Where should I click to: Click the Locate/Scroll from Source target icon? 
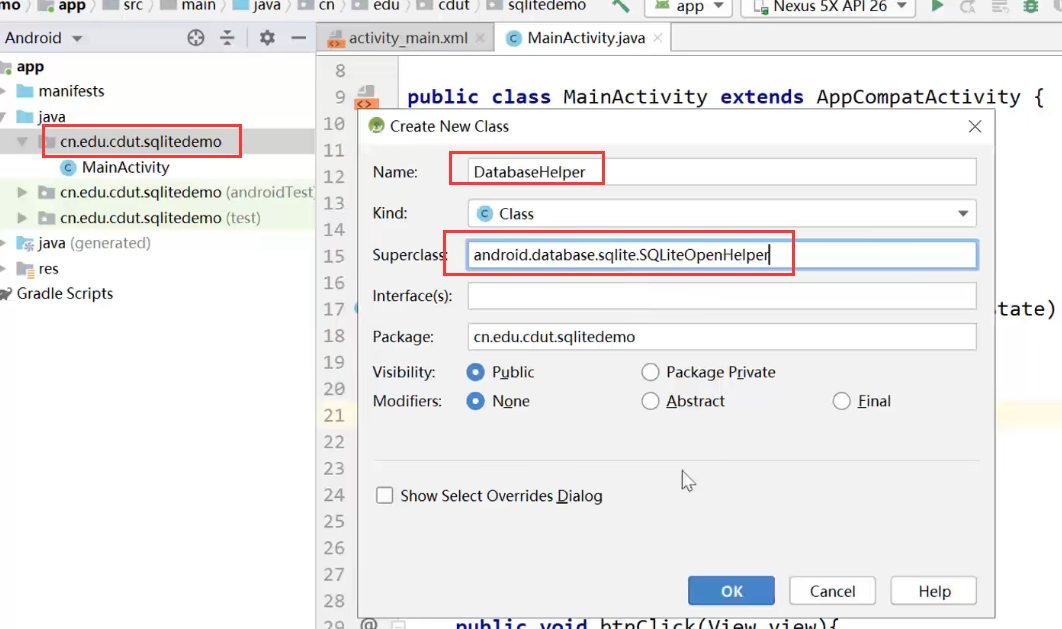[196, 38]
